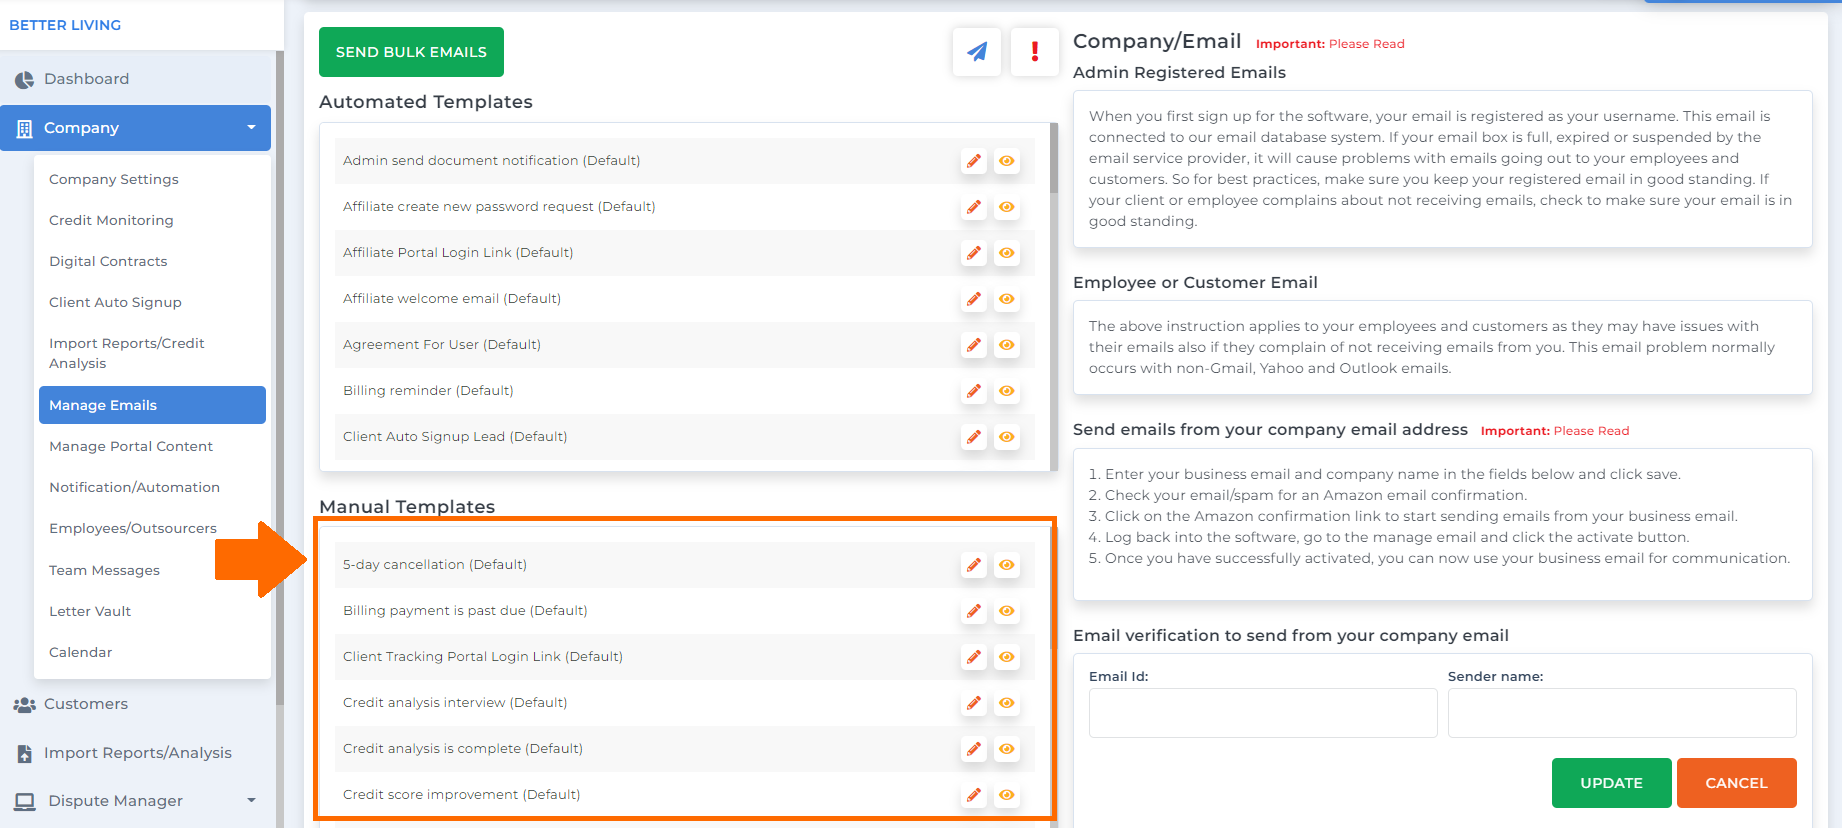Click the Customers people icon in the sidebar

24,704
